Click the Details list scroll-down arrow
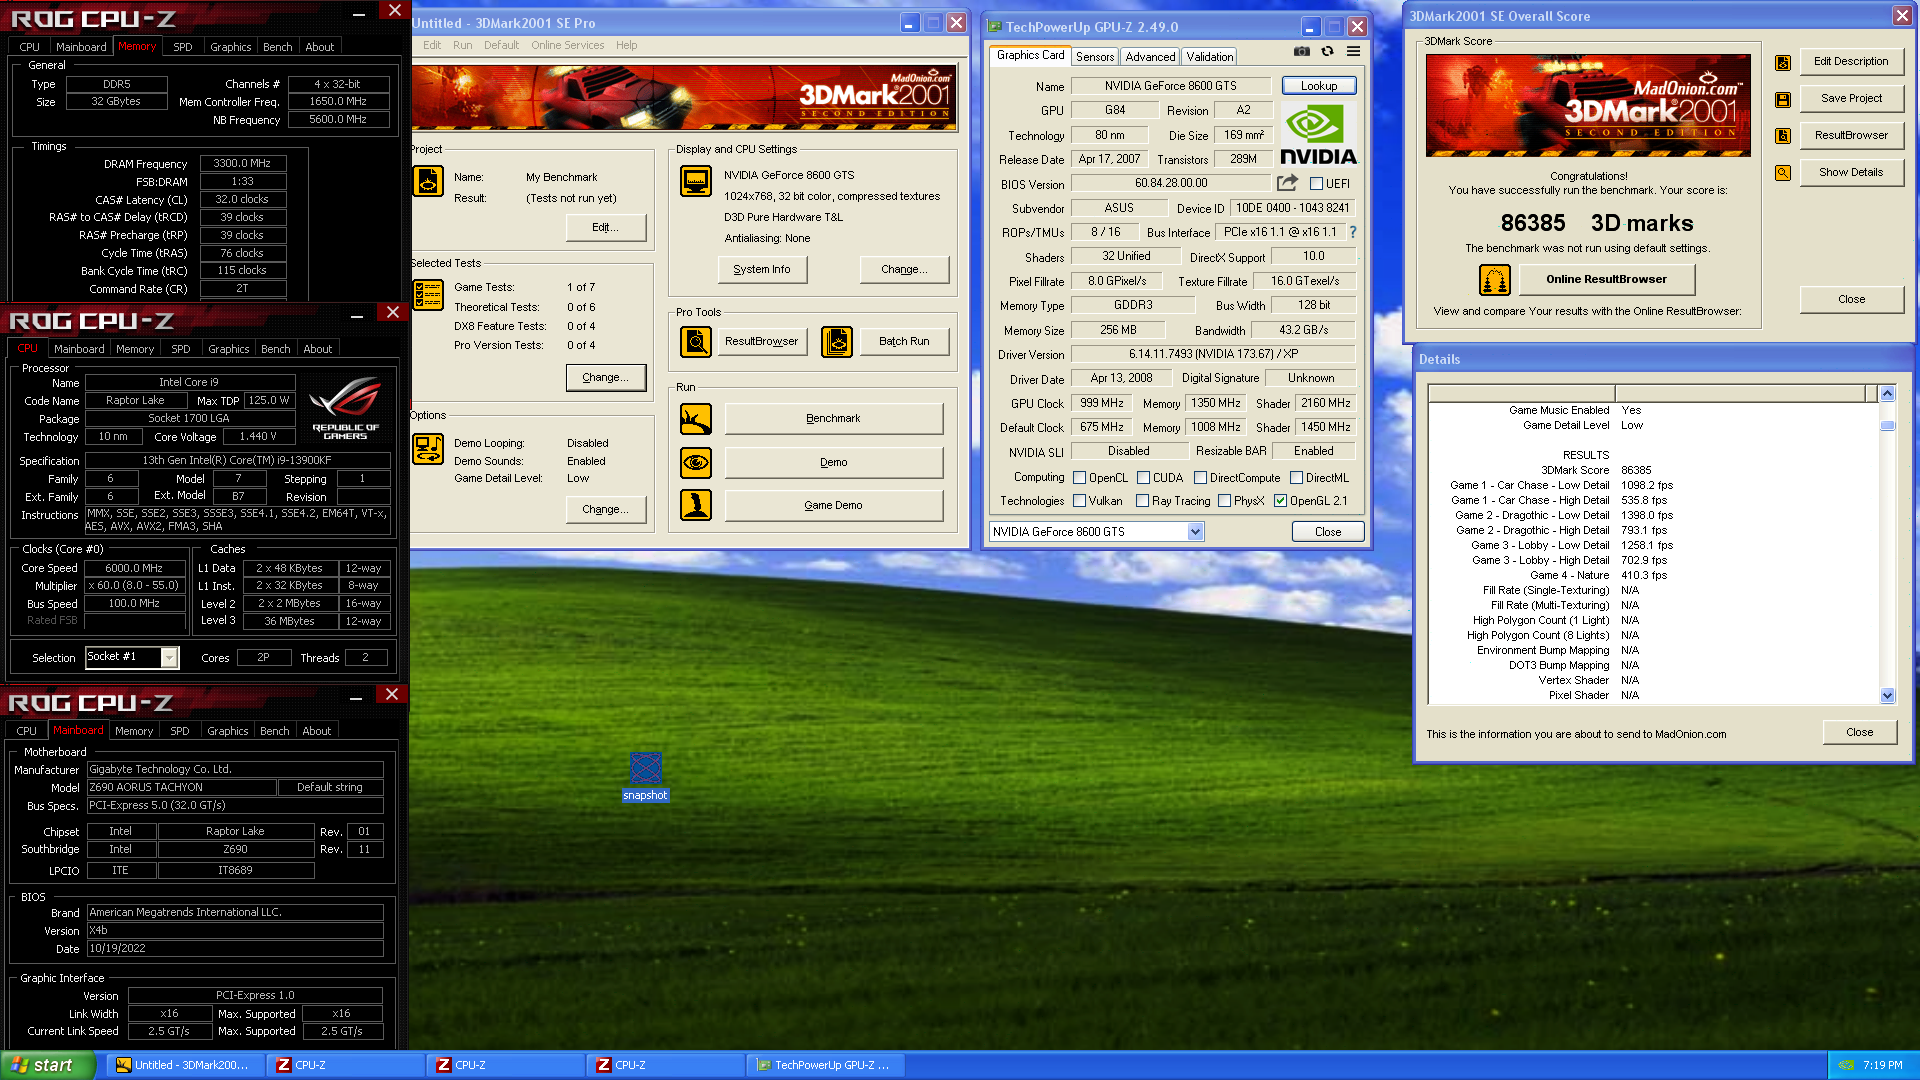Screen dimensions: 1920x1080 pyautogui.click(x=1887, y=696)
